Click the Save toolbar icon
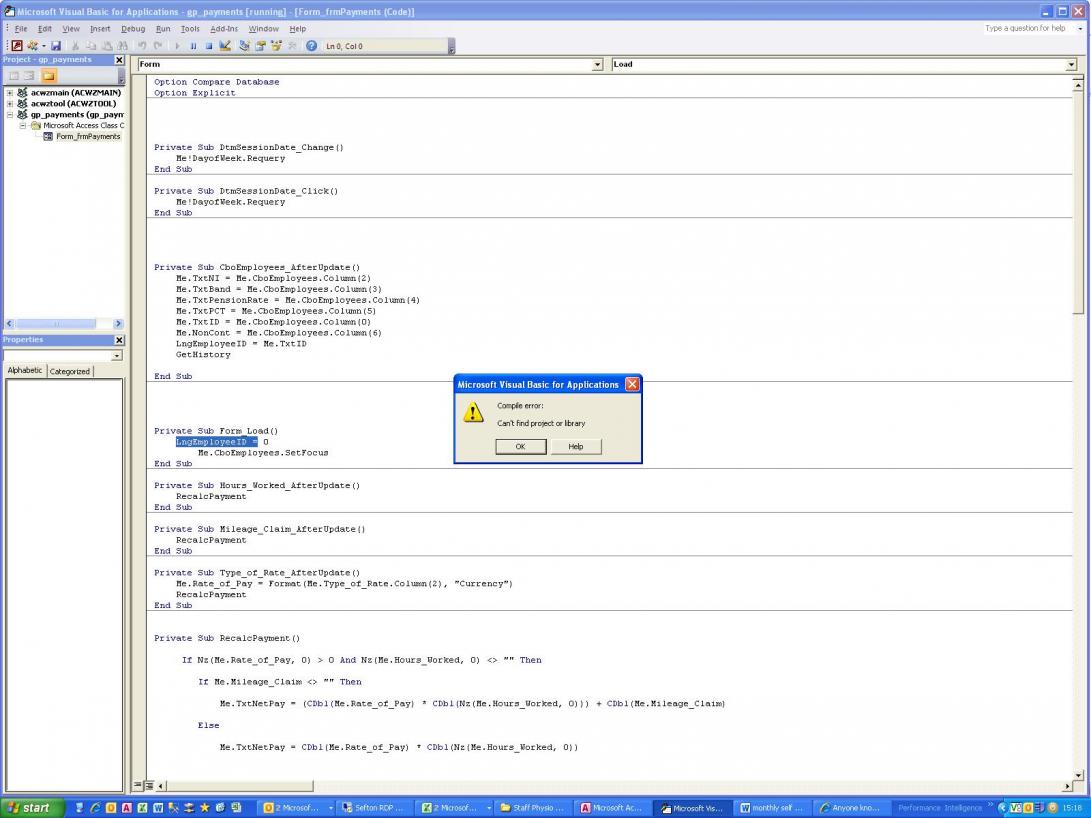Image resolution: width=1091 pixels, height=818 pixels. [x=56, y=46]
